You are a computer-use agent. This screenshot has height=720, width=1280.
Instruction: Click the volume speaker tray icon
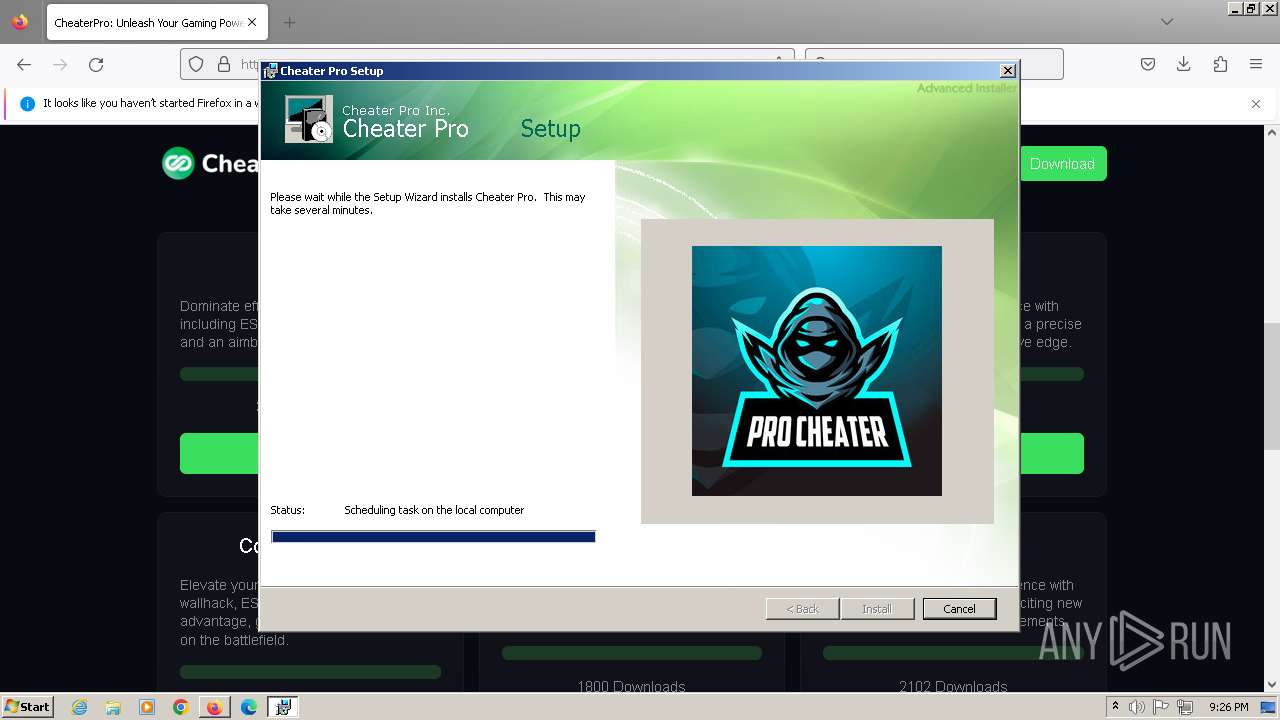click(x=1138, y=707)
